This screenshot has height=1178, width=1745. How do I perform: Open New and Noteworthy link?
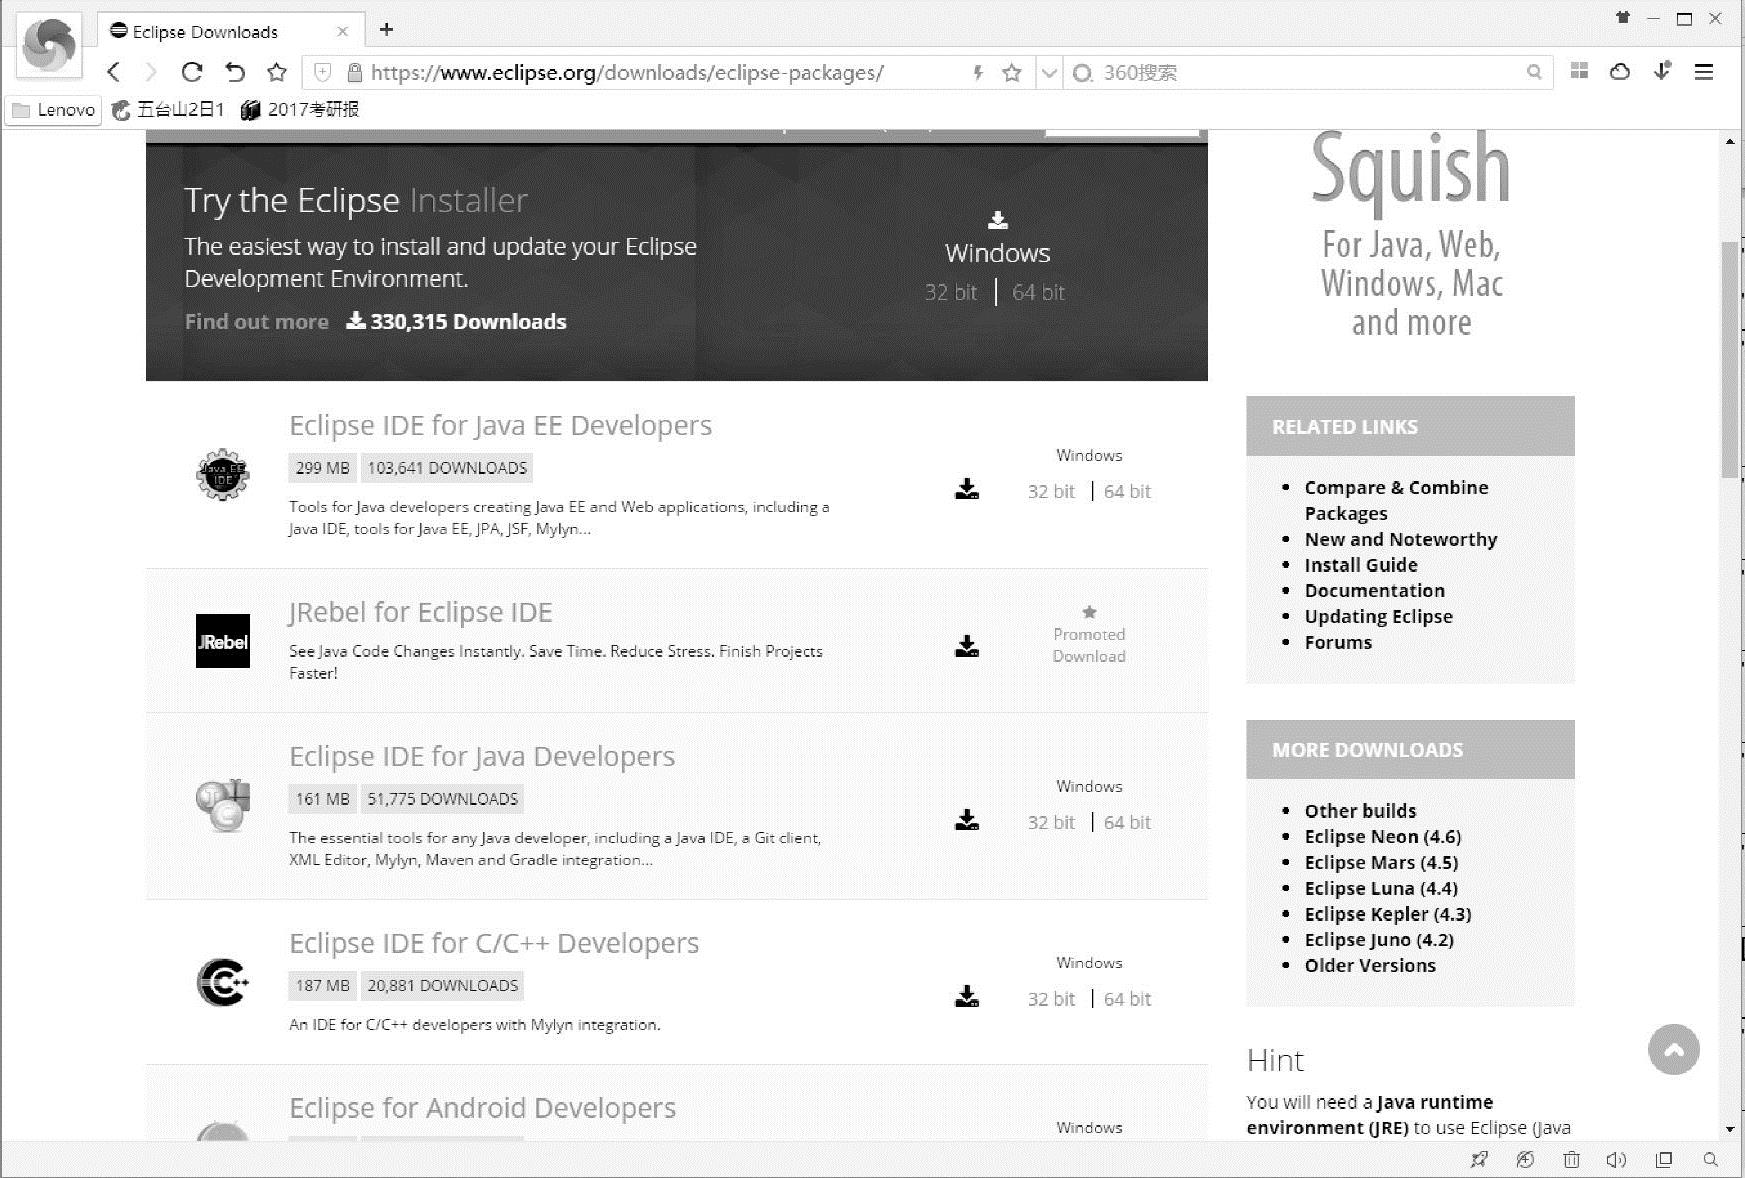pos(1400,539)
